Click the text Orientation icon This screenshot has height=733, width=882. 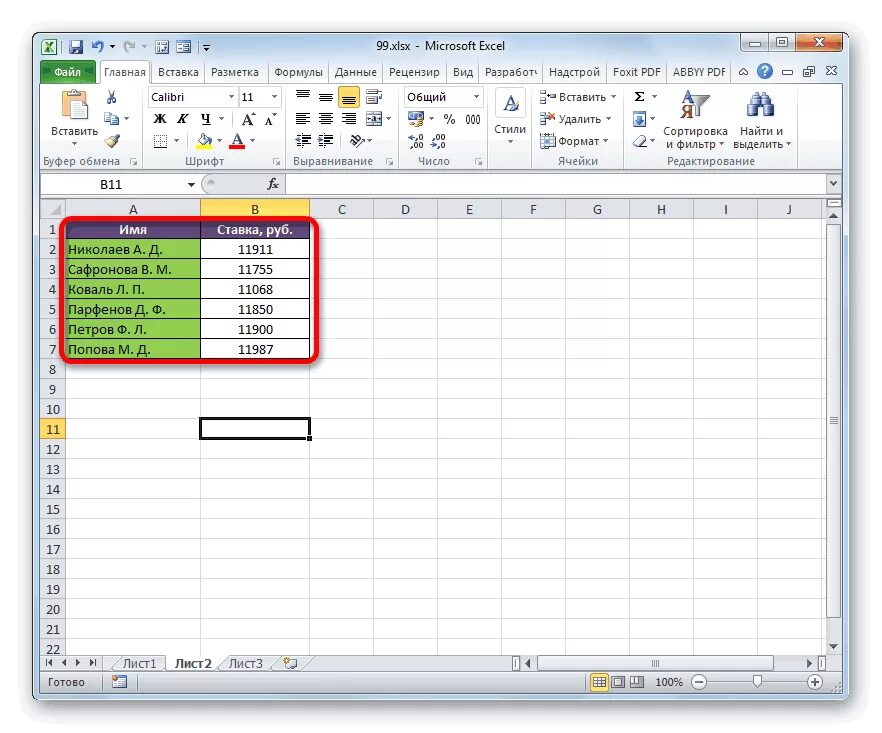[357, 141]
